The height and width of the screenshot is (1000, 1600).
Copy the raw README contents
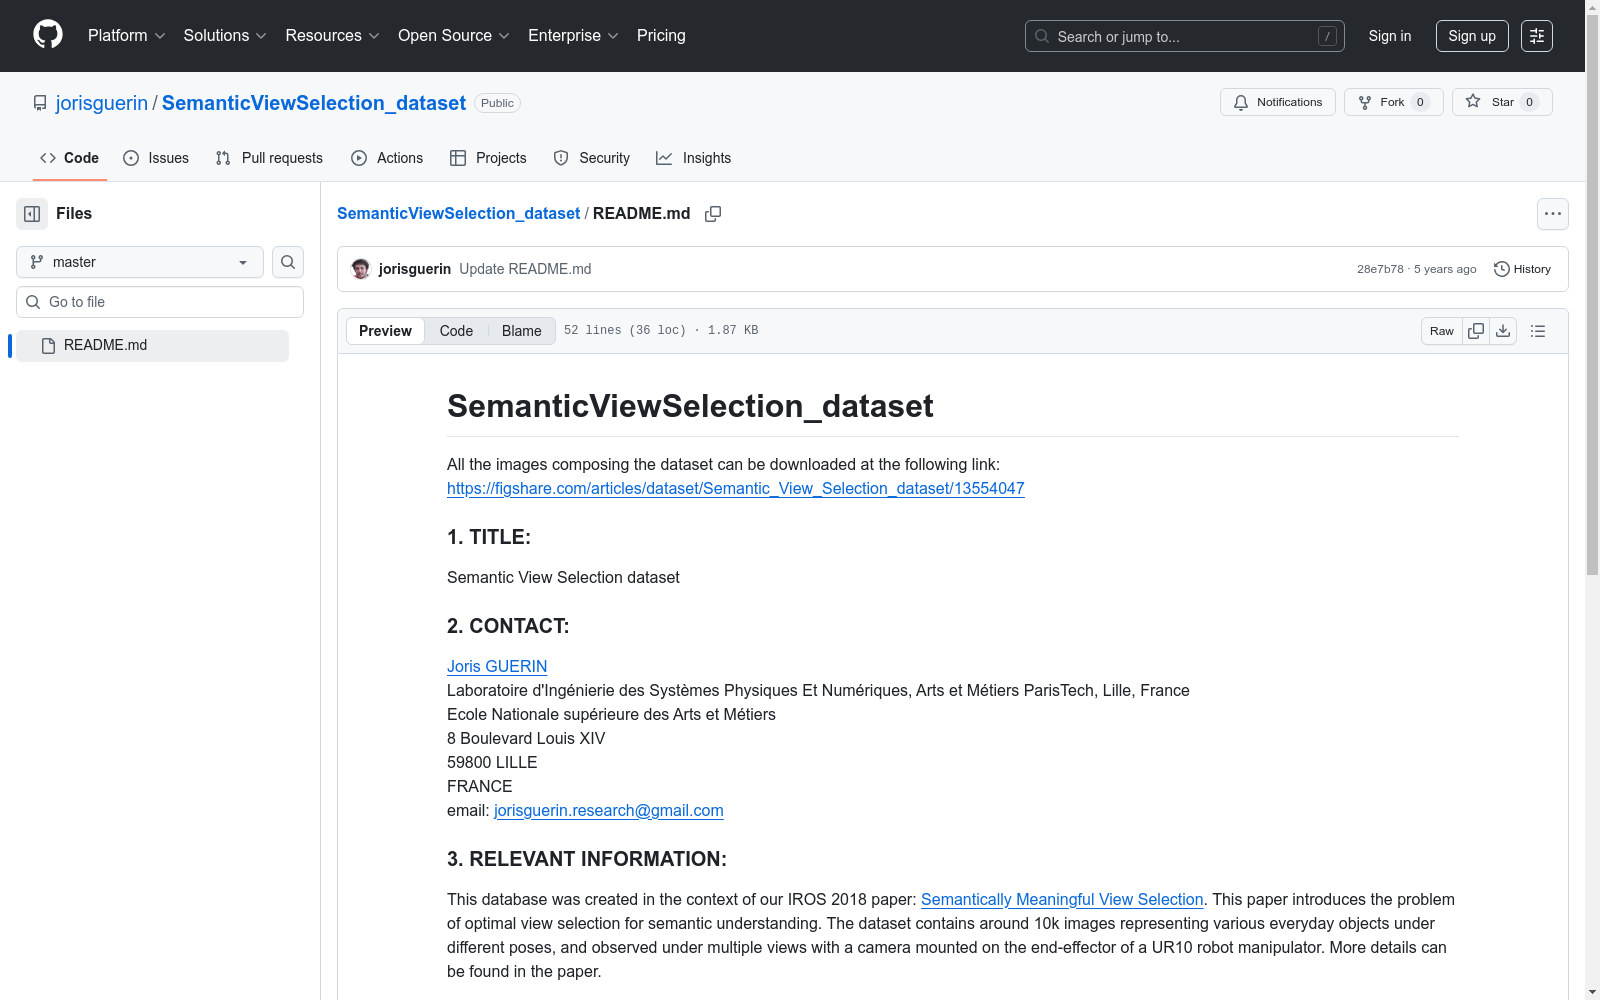(1475, 330)
